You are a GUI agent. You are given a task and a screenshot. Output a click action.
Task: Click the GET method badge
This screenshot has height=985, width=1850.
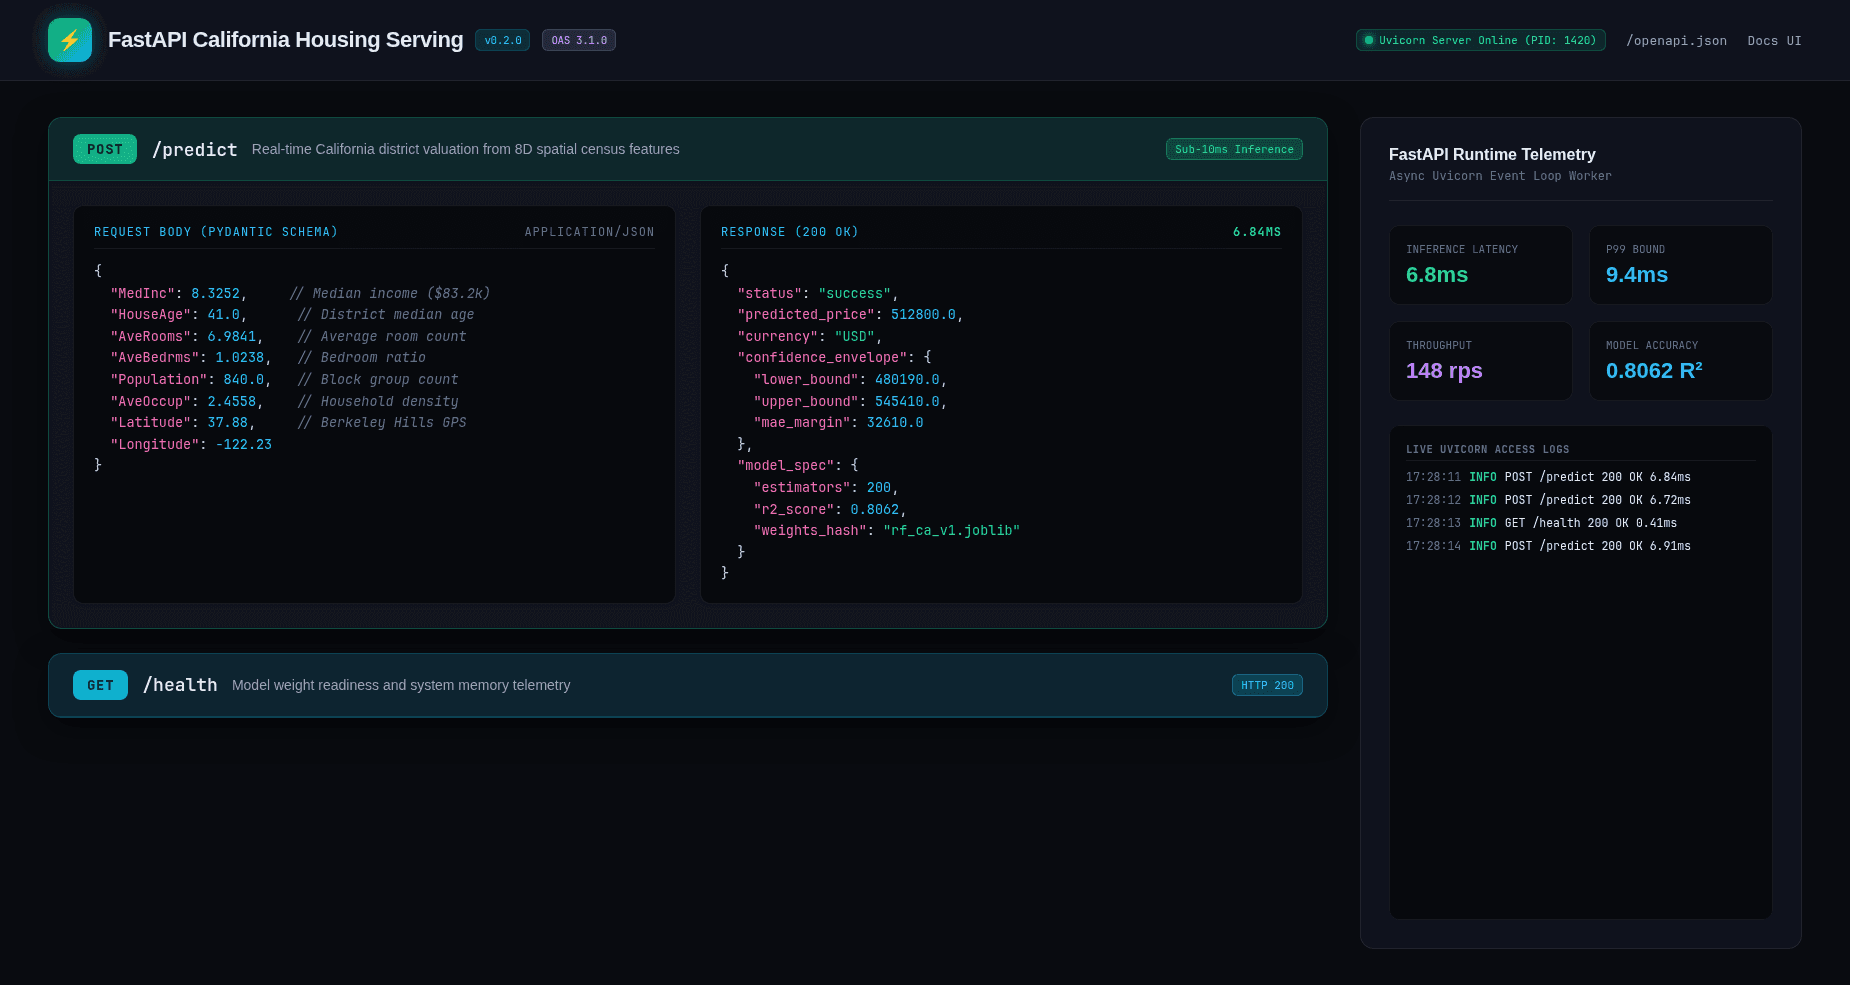pos(100,685)
